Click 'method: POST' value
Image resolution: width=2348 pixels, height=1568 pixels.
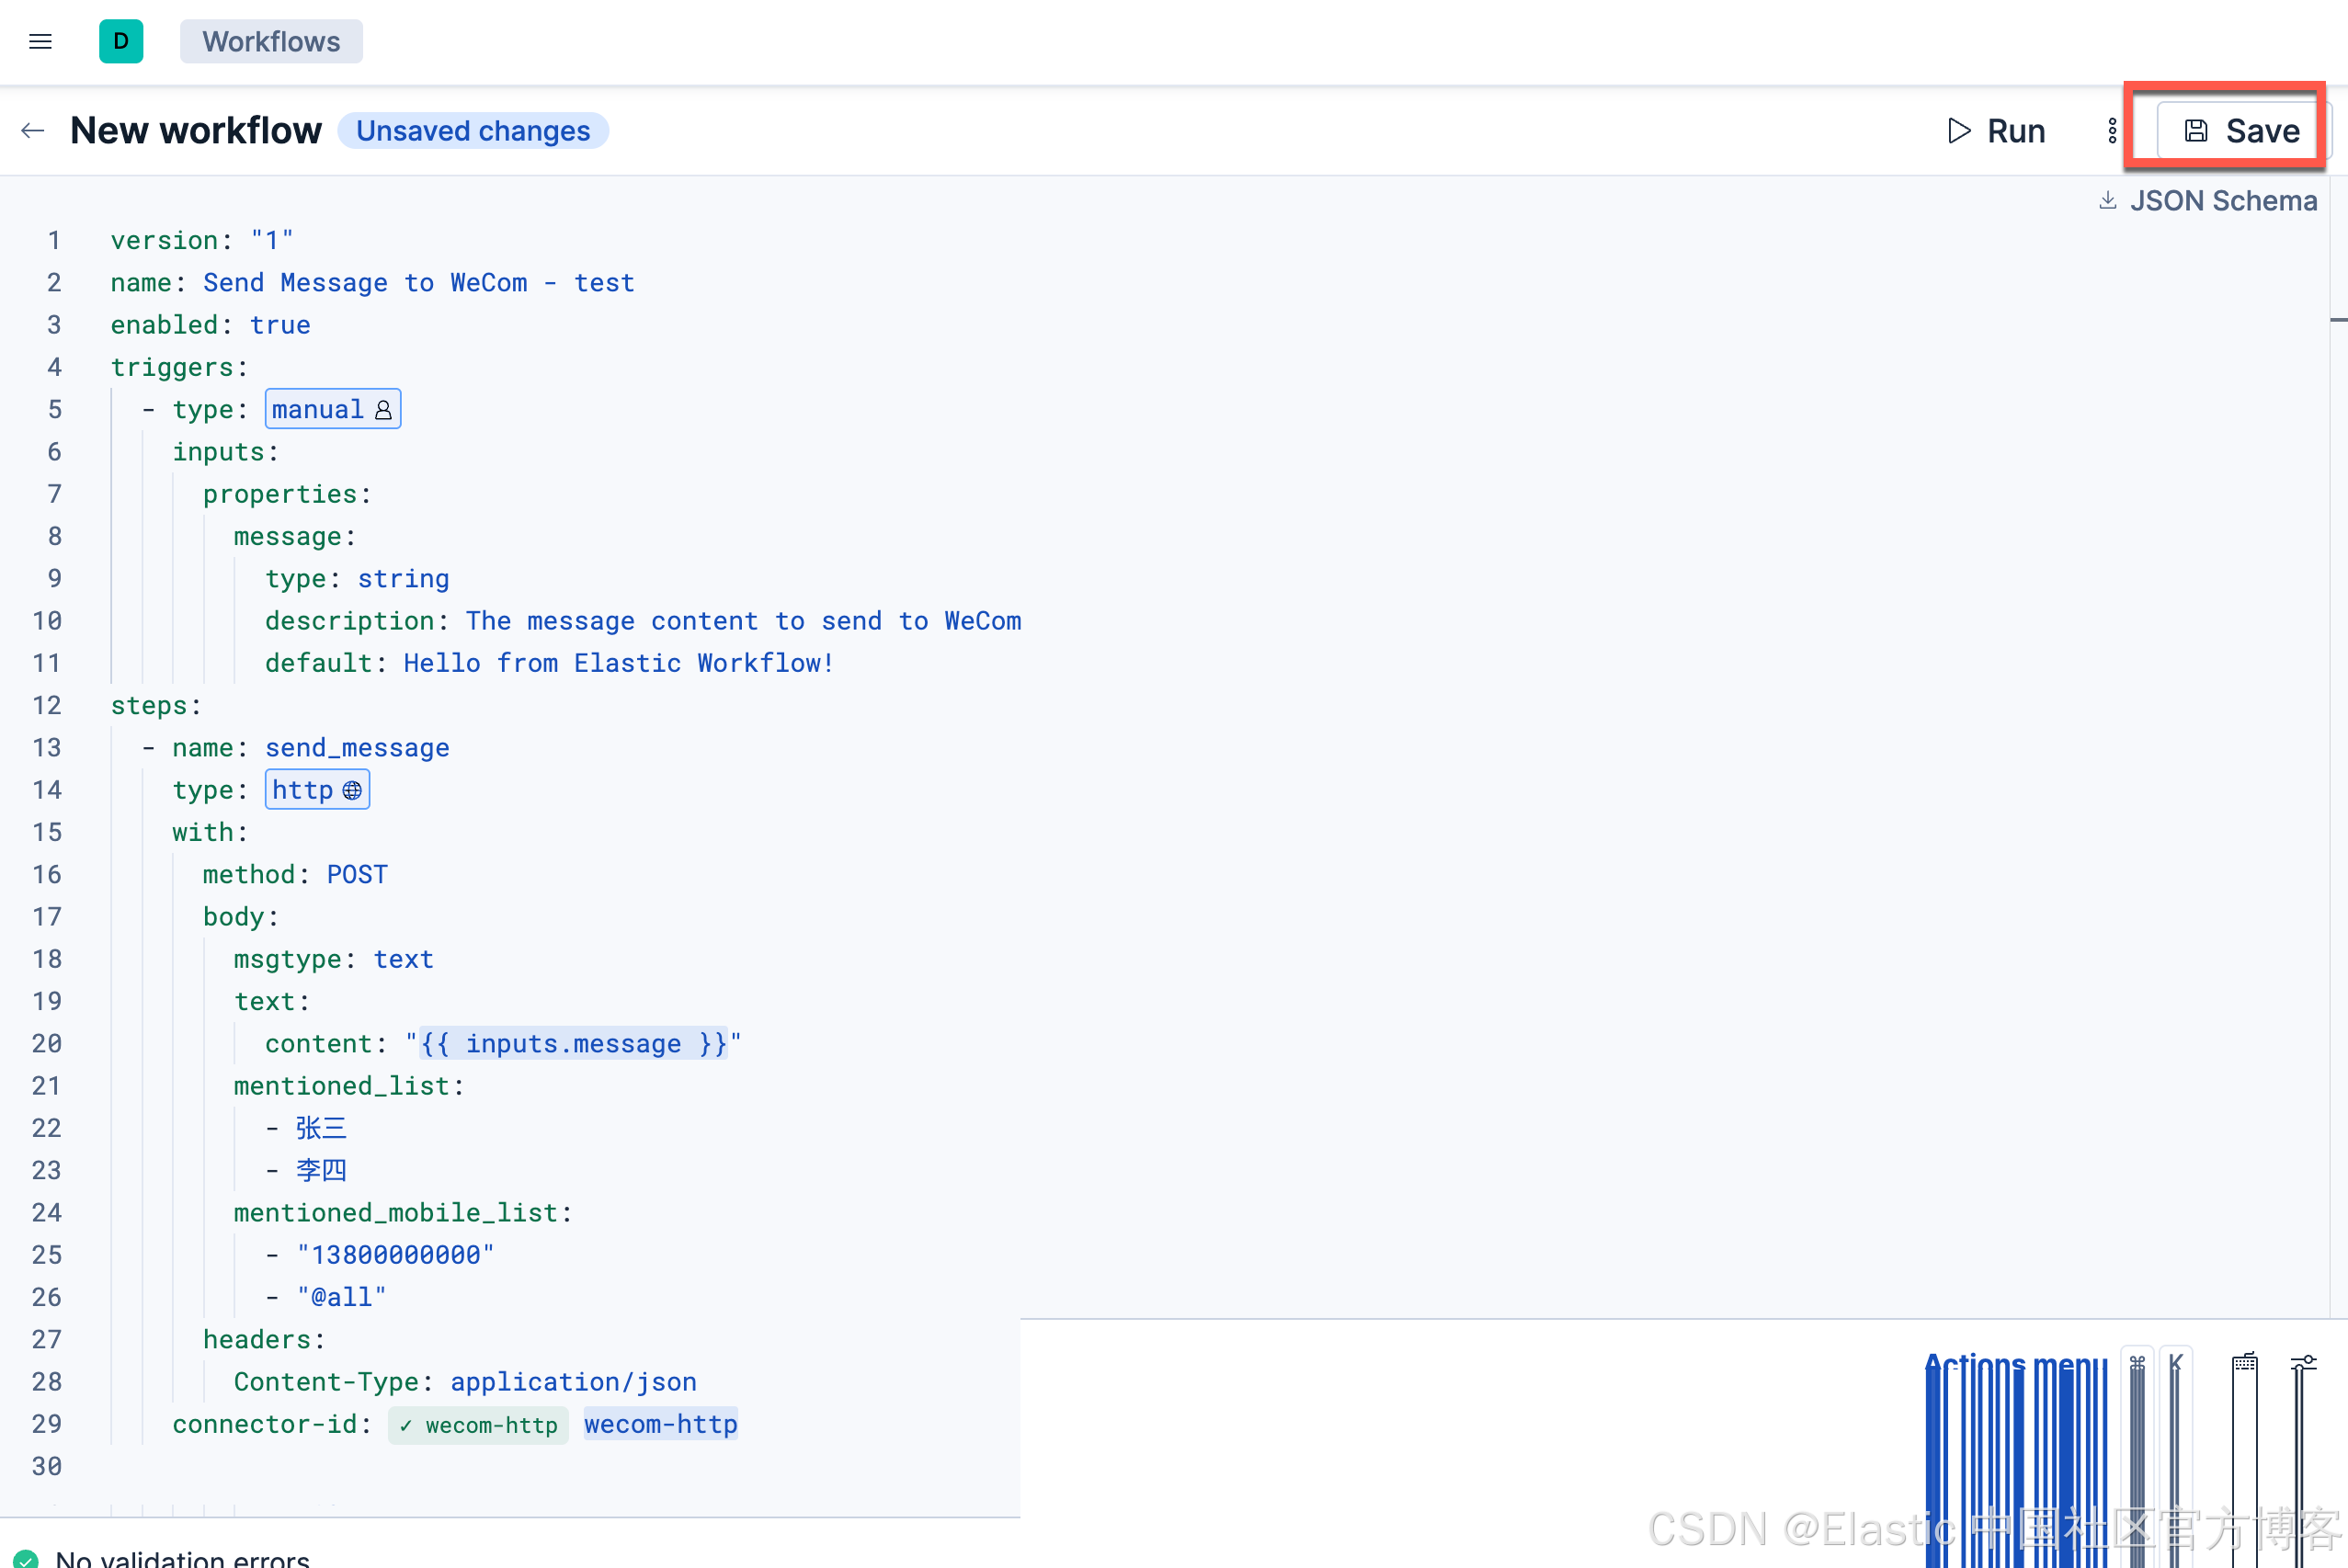tap(357, 874)
